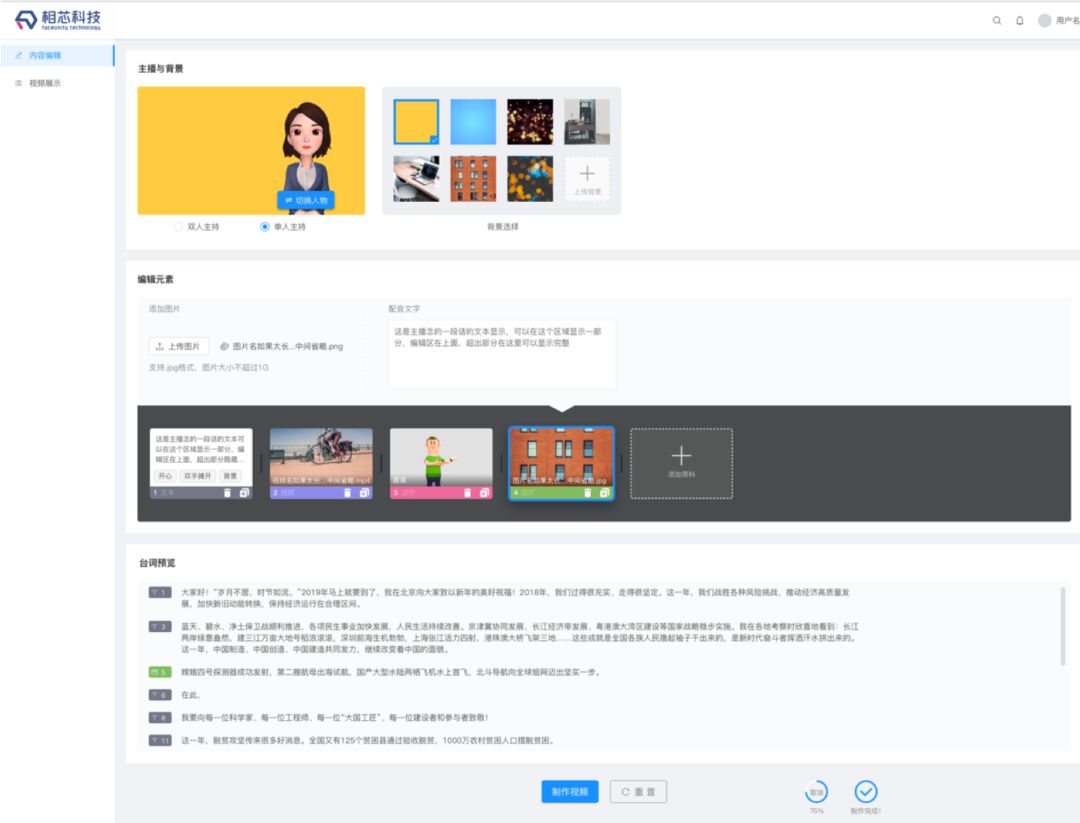Click script line starting 嫦娥四号探测器成功发射
Screen dimensions: 1080x823
pos(391,672)
